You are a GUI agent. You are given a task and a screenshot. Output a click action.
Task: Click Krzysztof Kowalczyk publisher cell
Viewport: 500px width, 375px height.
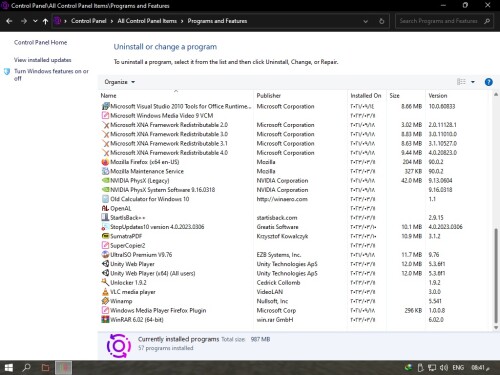[x=282, y=236]
